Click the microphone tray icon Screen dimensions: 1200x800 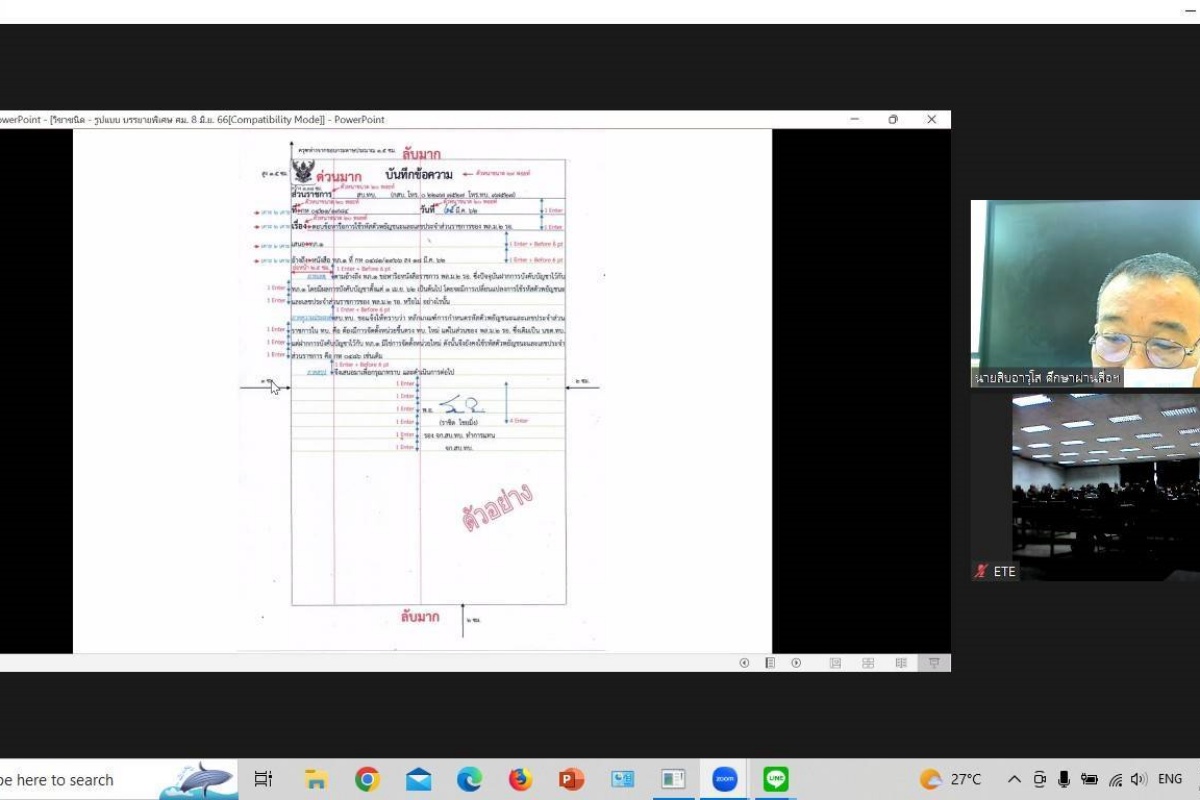[x=1064, y=779]
